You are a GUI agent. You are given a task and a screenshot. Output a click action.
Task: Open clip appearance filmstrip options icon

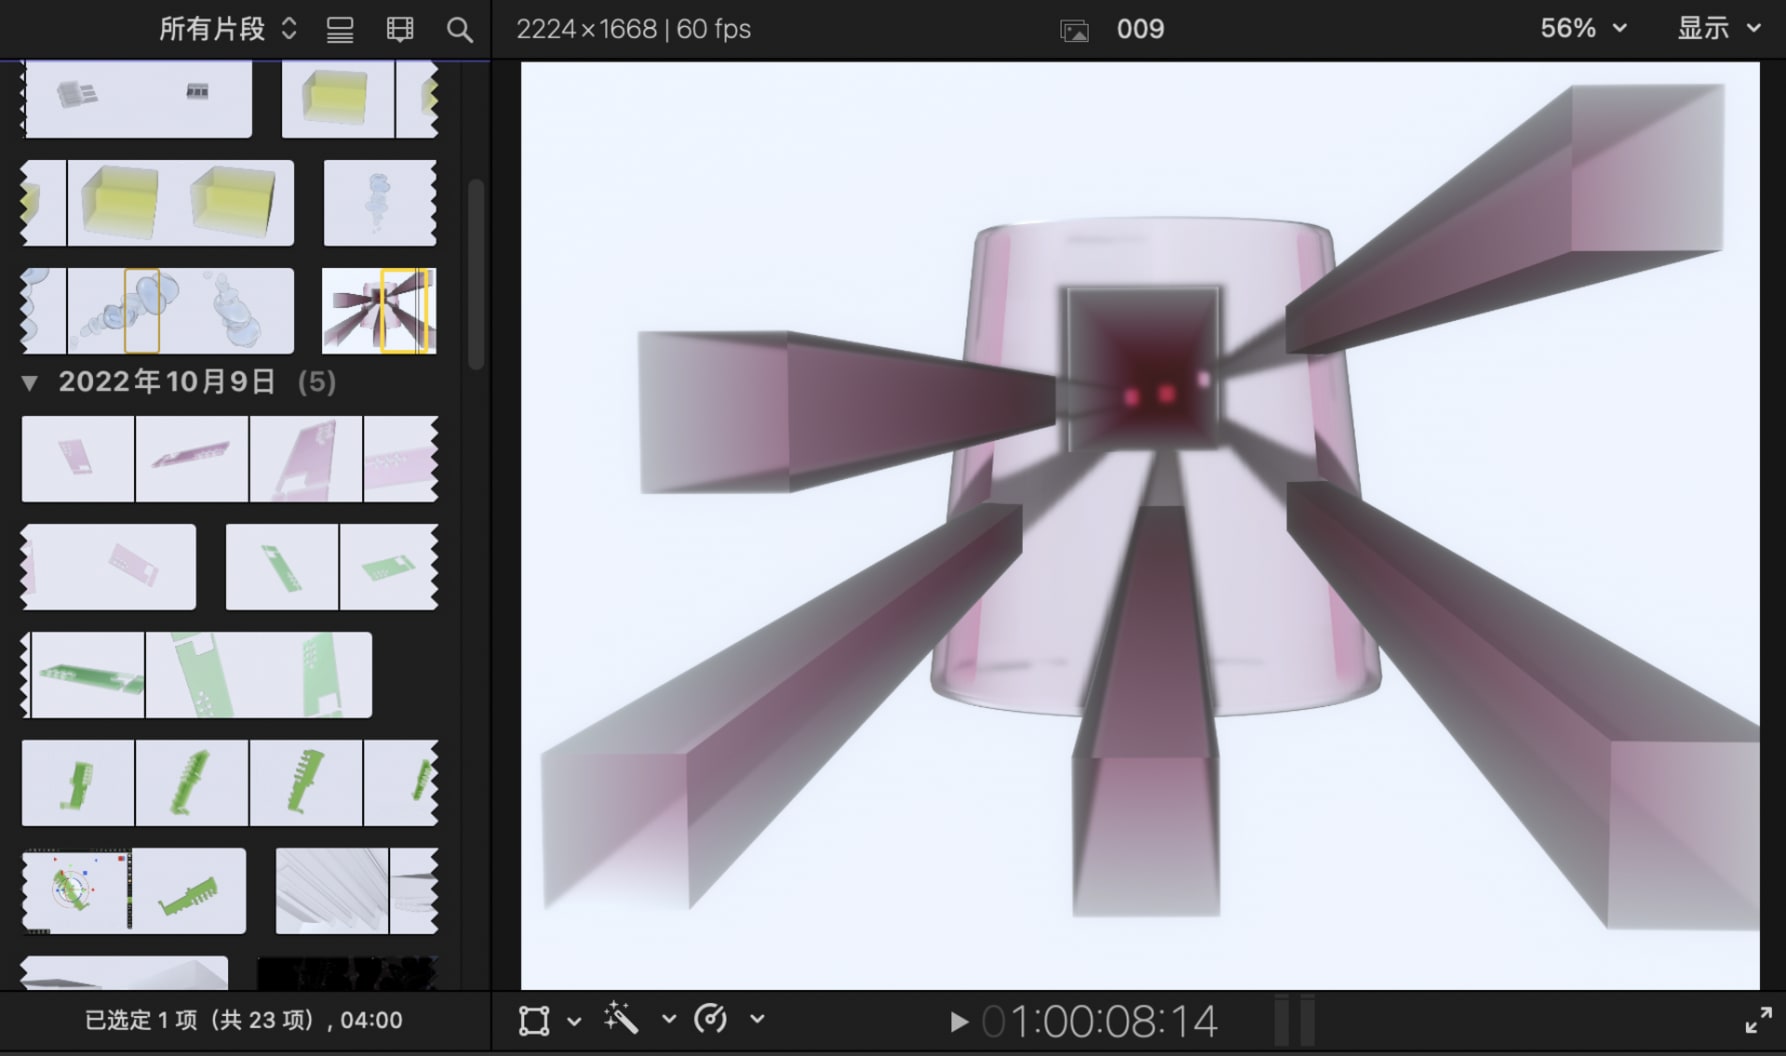click(400, 30)
